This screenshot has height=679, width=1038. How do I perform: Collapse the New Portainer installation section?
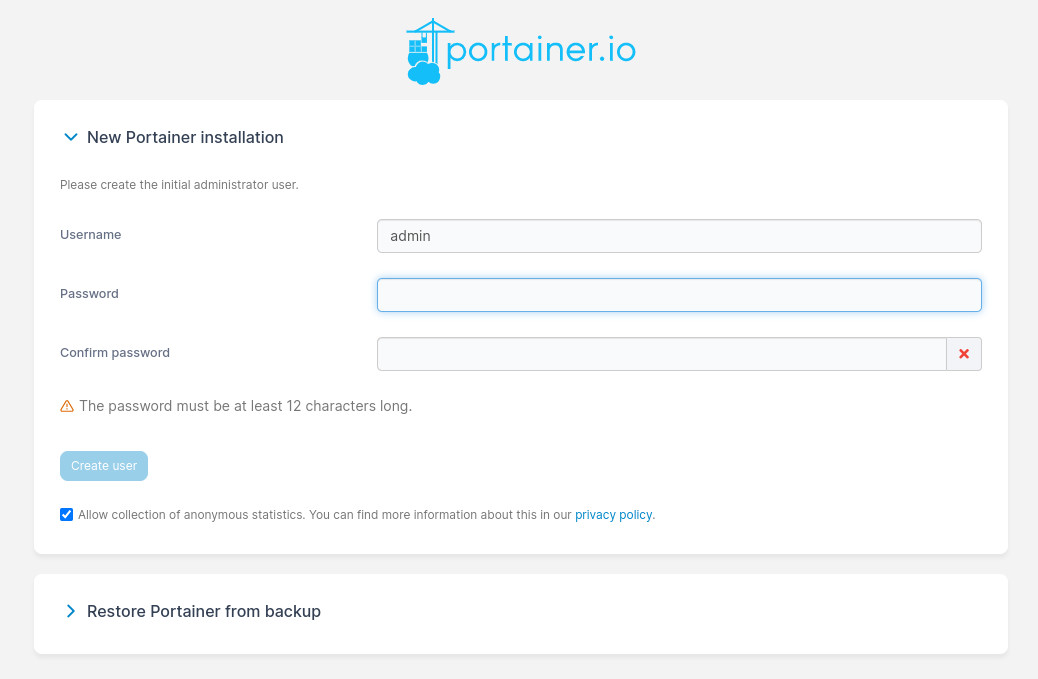click(70, 137)
